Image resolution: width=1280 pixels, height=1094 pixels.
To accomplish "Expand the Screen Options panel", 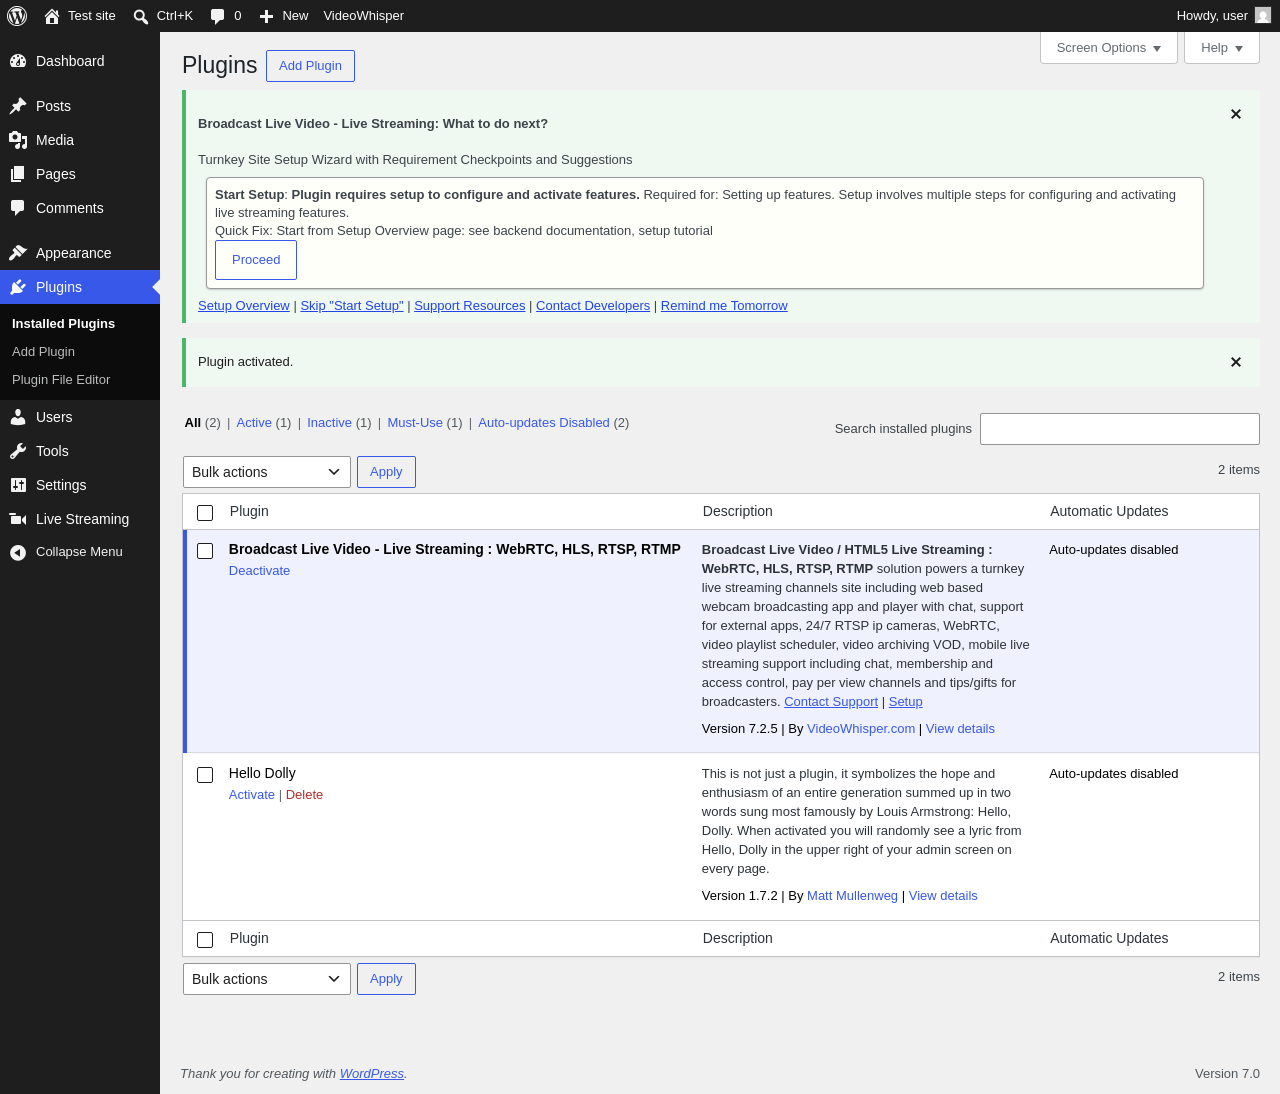I will point(1109,48).
